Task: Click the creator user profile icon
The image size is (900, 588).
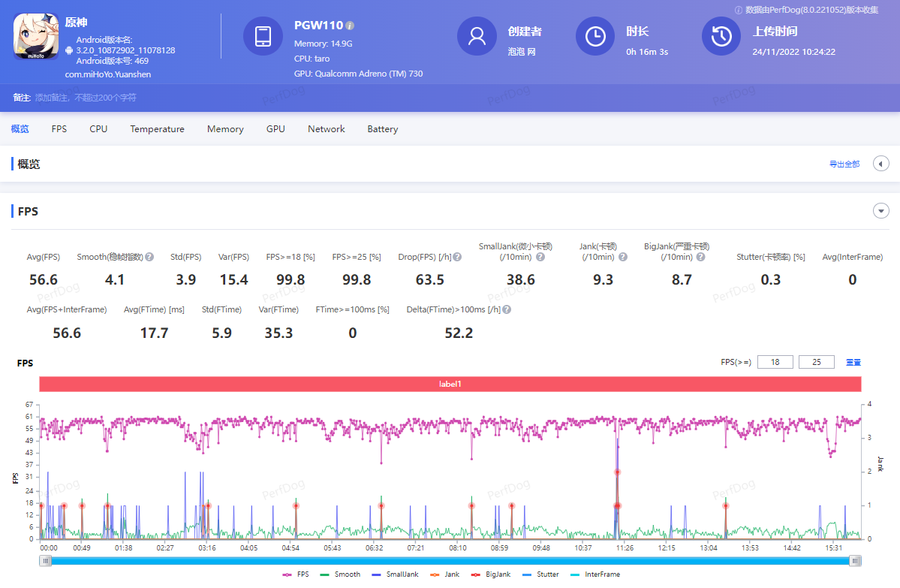Action: point(477,37)
